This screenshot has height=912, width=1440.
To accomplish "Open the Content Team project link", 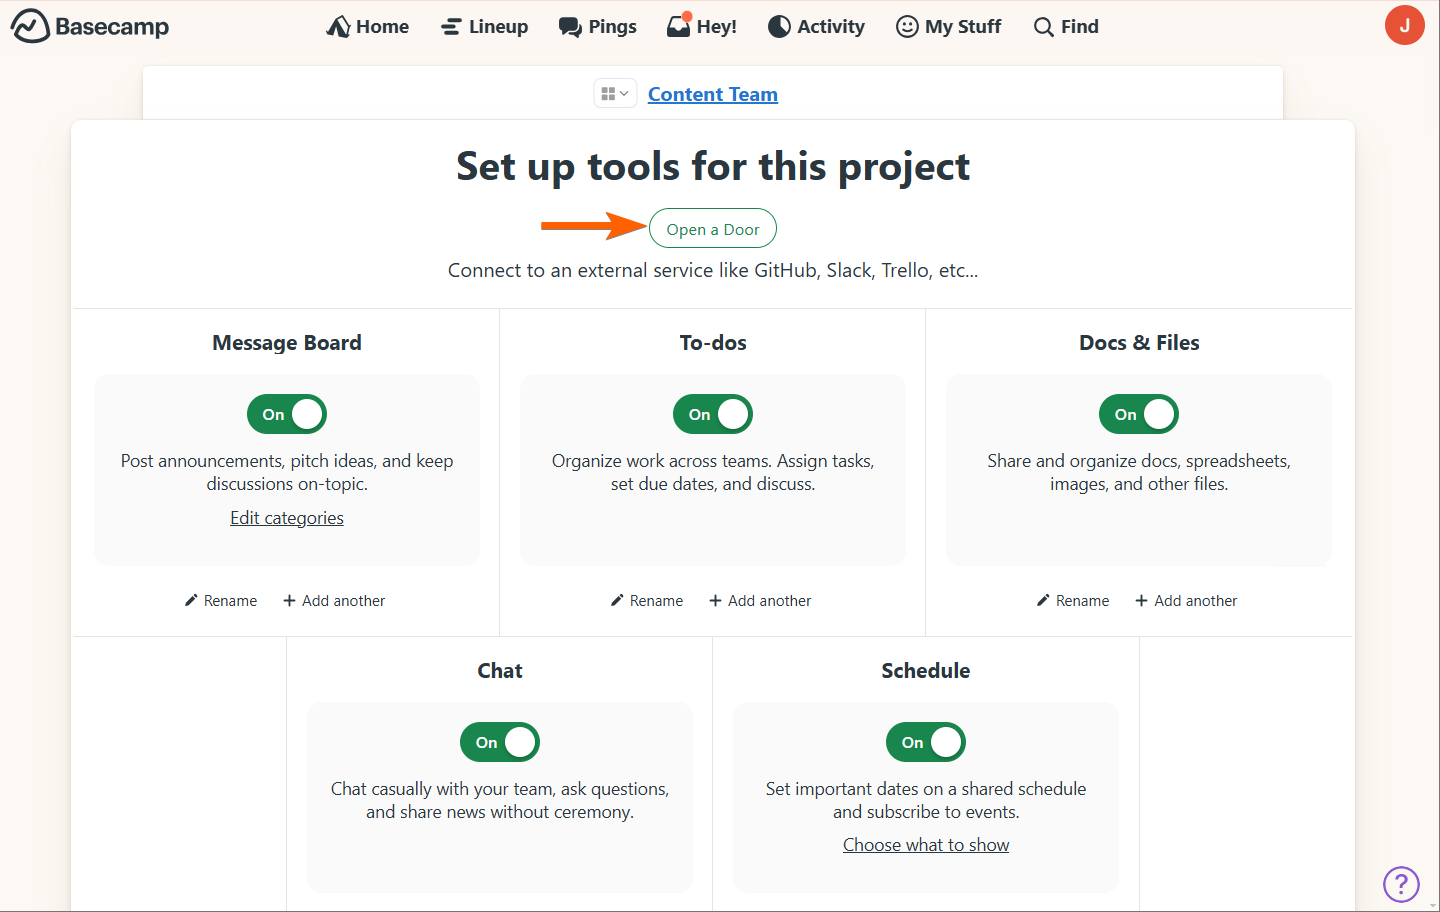I will pyautogui.click(x=713, y=94).
